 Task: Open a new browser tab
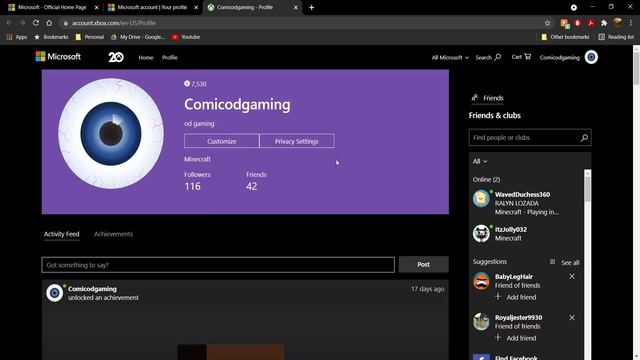click(311, 7)
